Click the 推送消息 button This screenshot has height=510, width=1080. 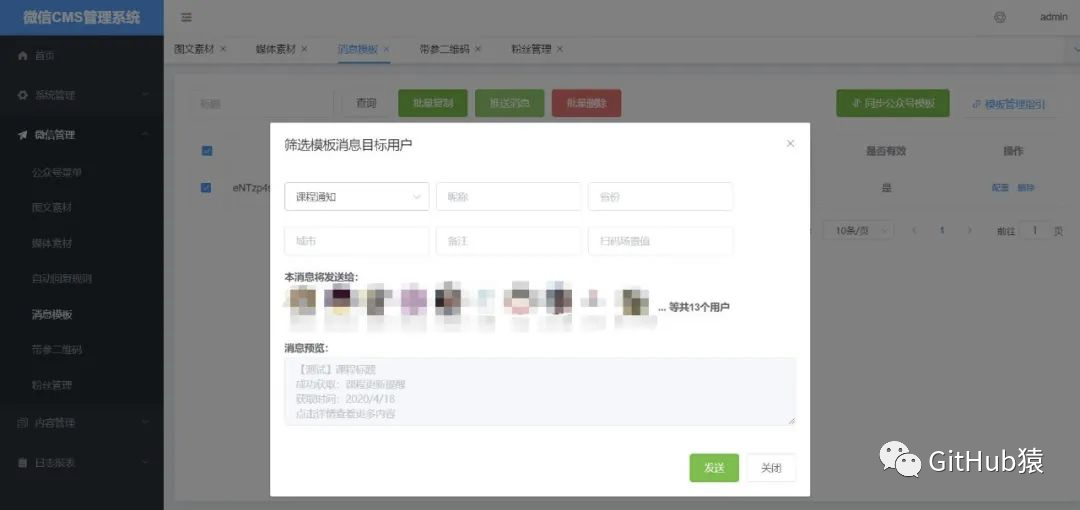(x=510, y=103)
